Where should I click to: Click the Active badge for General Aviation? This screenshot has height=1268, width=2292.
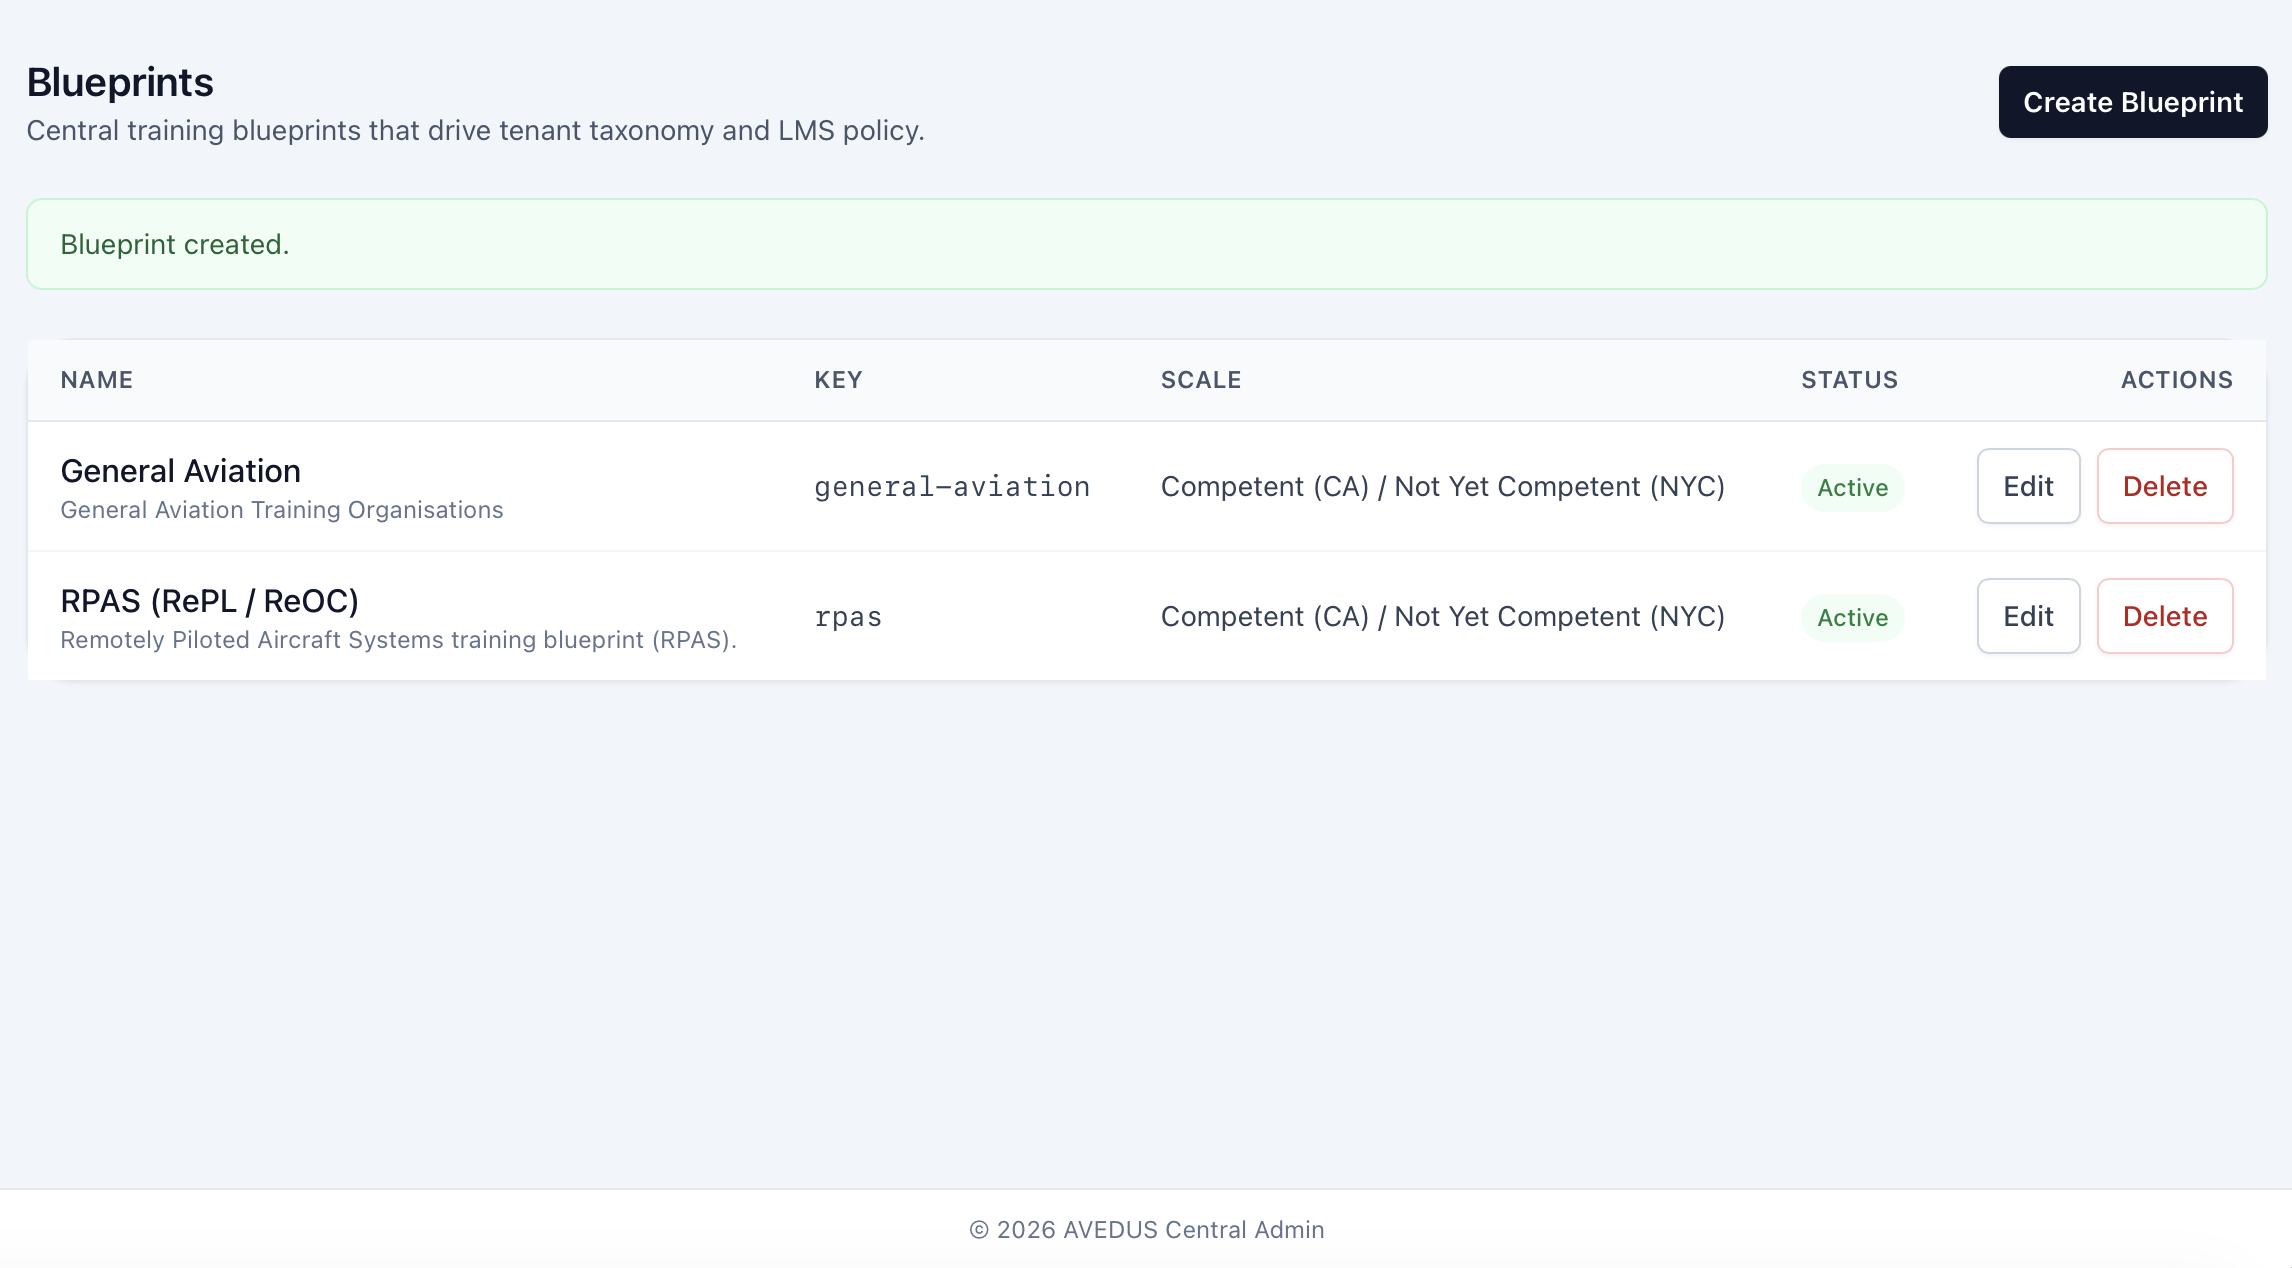[x=1852, y=488]
